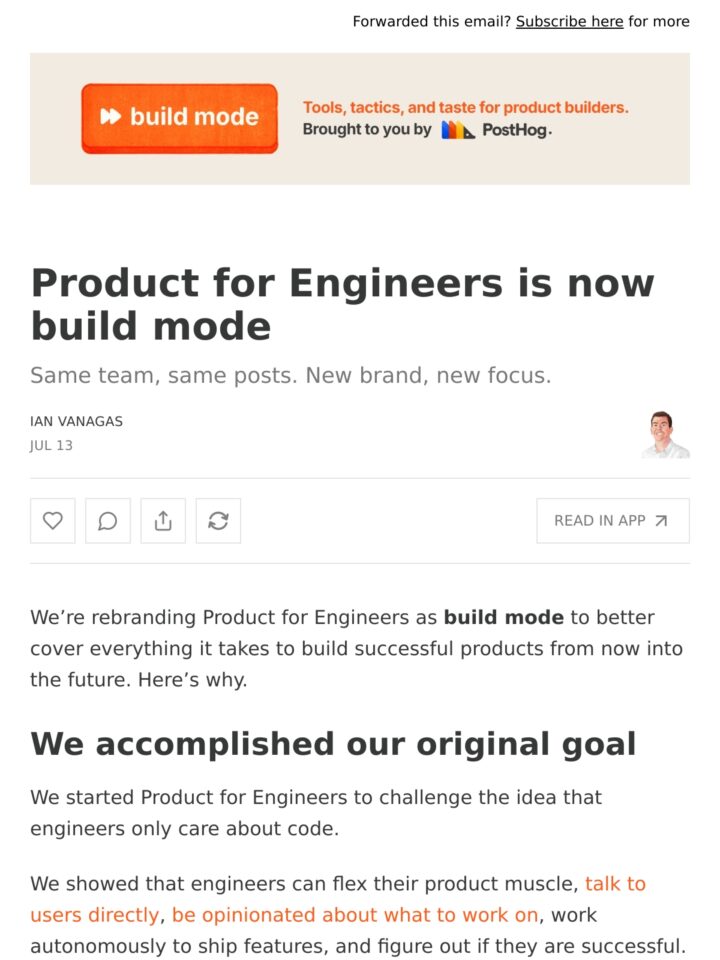Click the restack circular arrows icon
Viewport: 720px width, 960px height.
(218, 521)
